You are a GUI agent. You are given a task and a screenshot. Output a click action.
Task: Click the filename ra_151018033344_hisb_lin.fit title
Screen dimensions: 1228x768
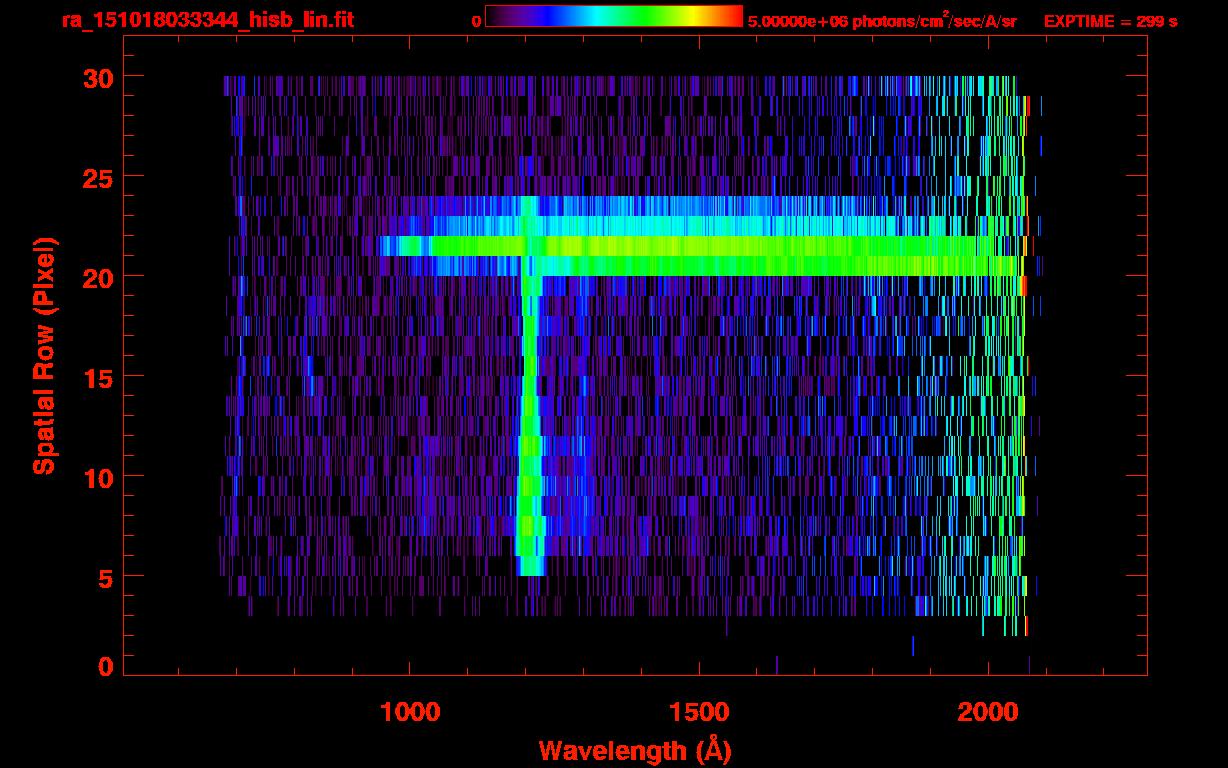point(207,20)
